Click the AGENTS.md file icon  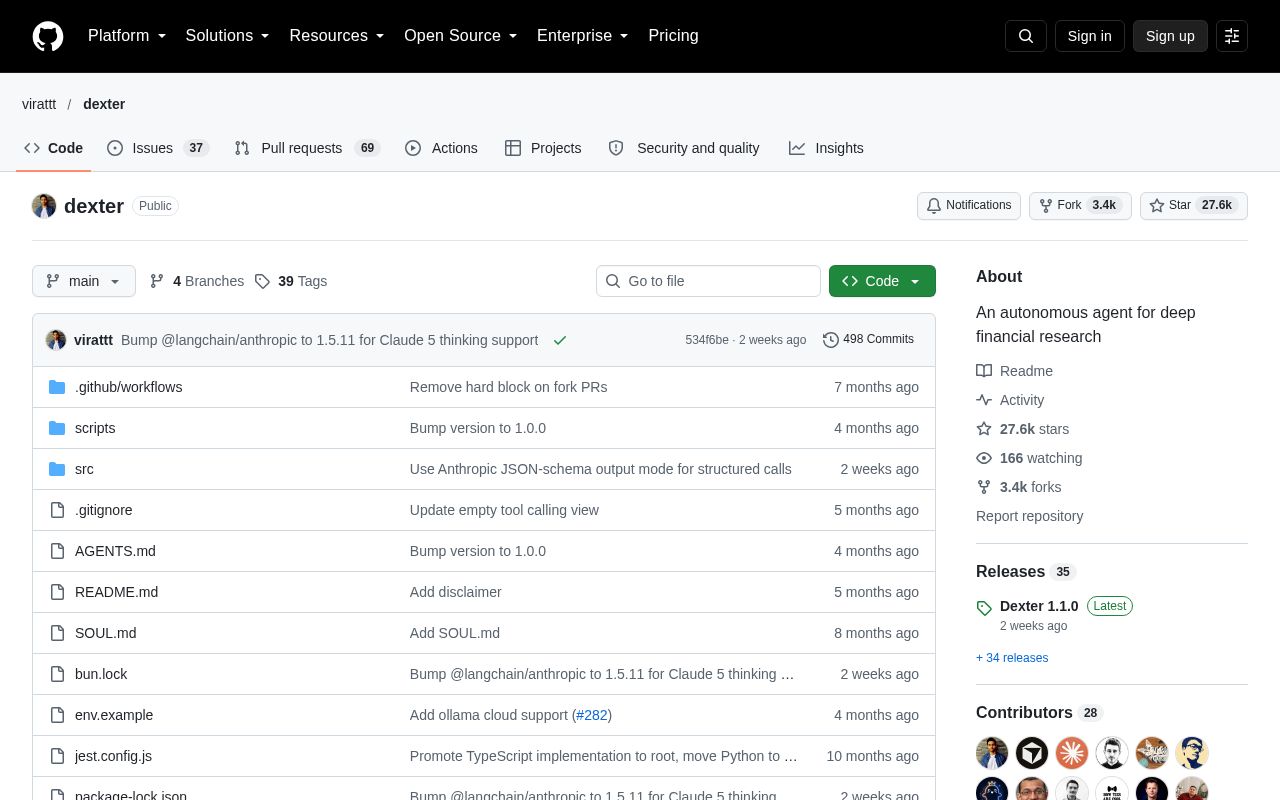(x=57, y=551)
